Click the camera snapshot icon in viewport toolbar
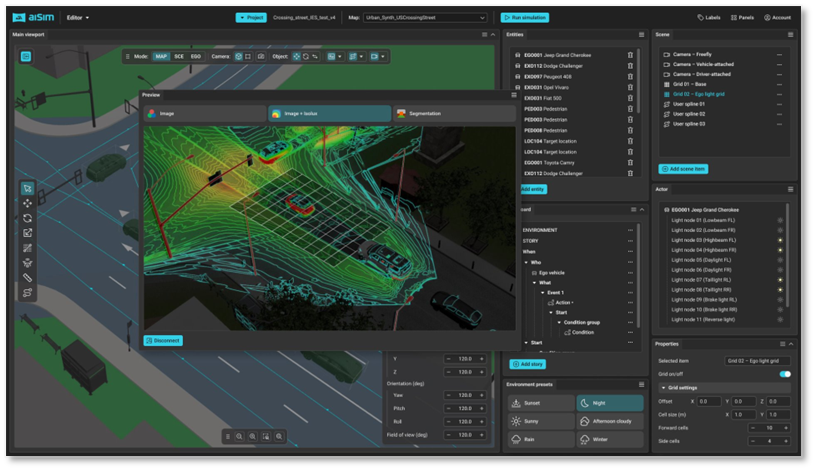The image size is (816, 471). tap(261, 57)
